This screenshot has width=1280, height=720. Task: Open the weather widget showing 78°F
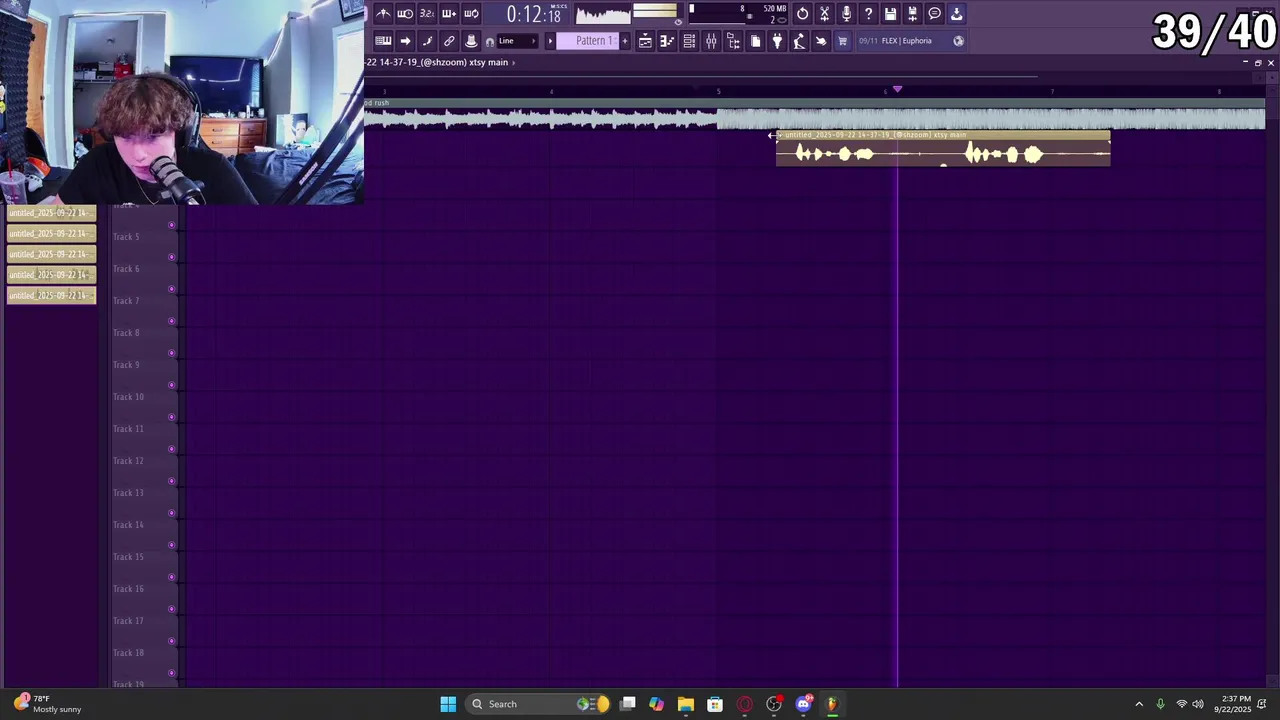point(48,704)
